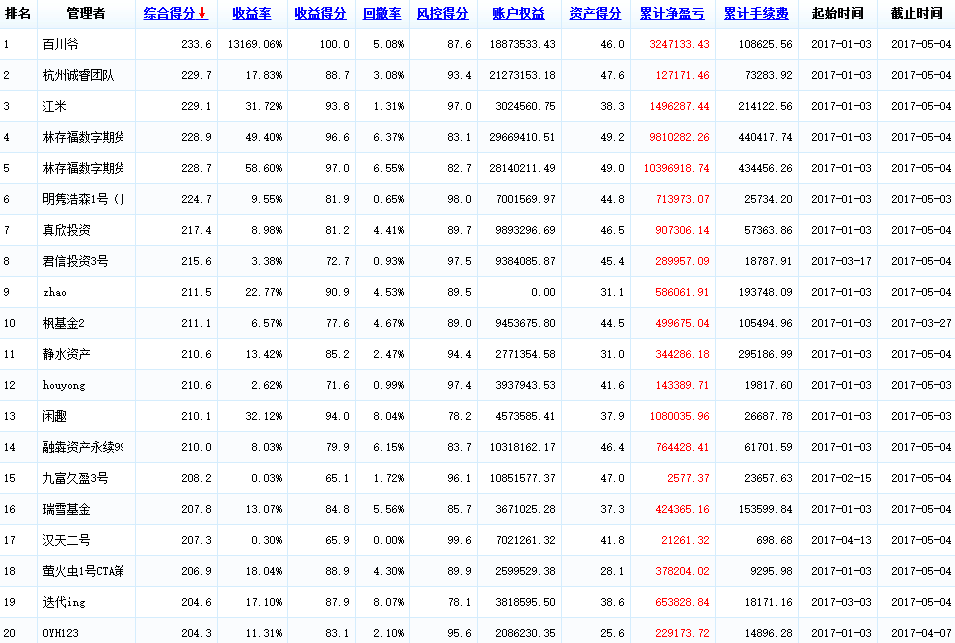Screen dimensions: 955x643
Task: Sort by 累计手续费 column header
Action: click(x=756, y=13)
